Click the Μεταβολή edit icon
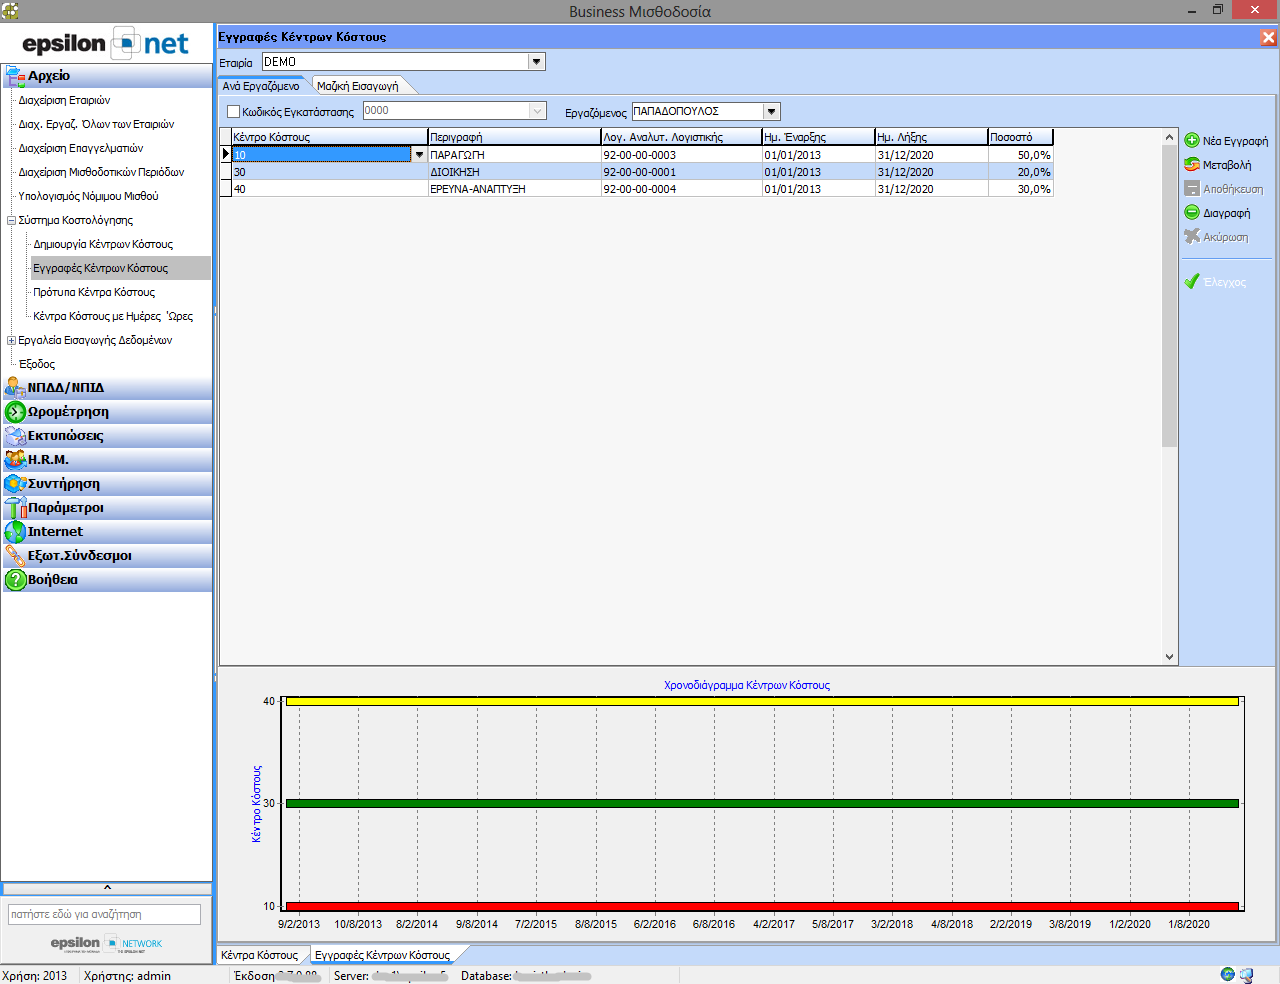 point(1192,165)
